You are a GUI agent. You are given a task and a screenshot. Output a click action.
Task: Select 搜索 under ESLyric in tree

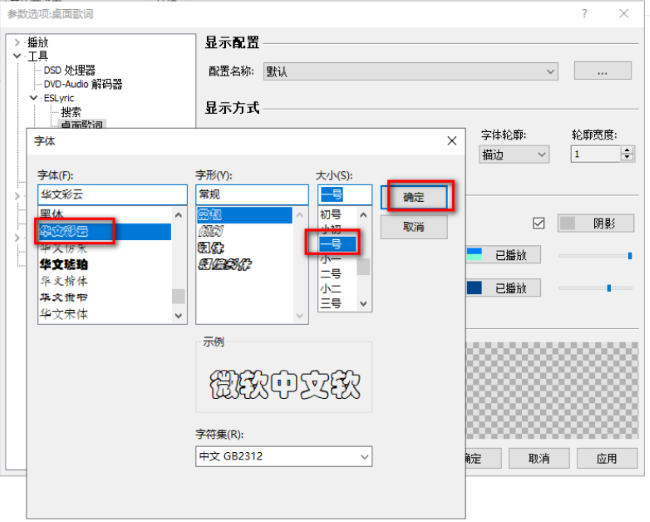pyautogui.click(x=71, y=112)
